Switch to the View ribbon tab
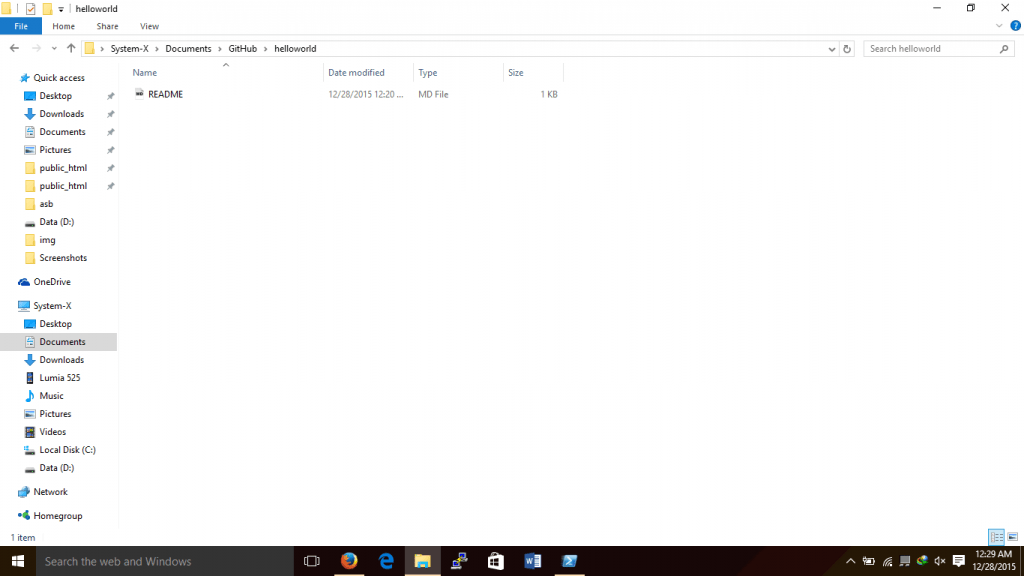1024x576 pixels. [149, 26]
